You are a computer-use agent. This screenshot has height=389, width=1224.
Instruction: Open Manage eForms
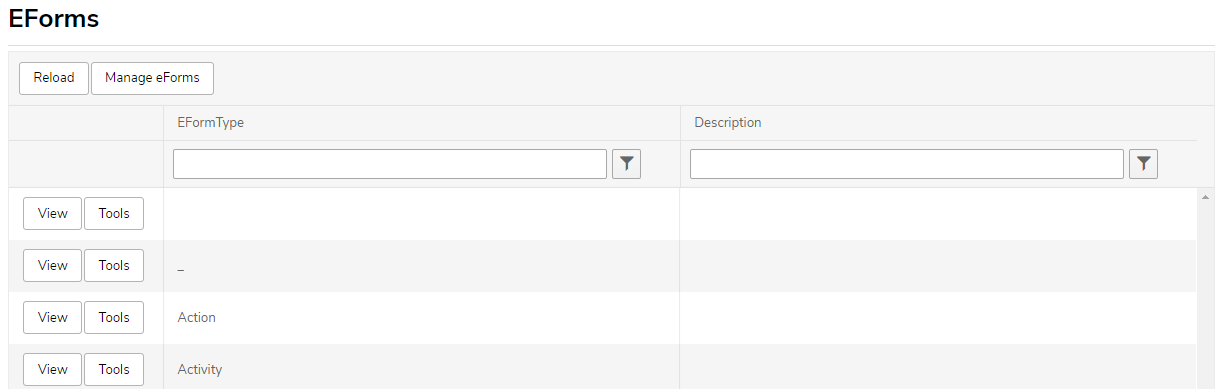pyautogui.click(x=152, y=78)
